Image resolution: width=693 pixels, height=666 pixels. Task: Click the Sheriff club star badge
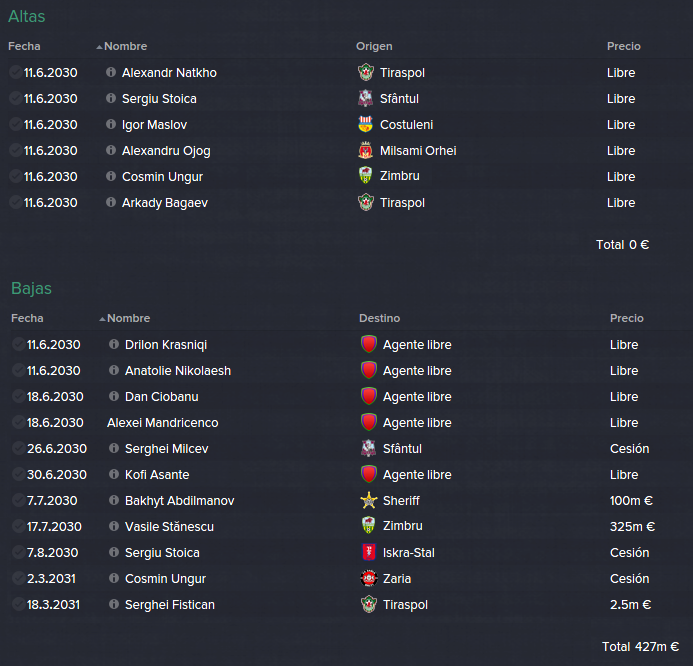coord(369,500)
